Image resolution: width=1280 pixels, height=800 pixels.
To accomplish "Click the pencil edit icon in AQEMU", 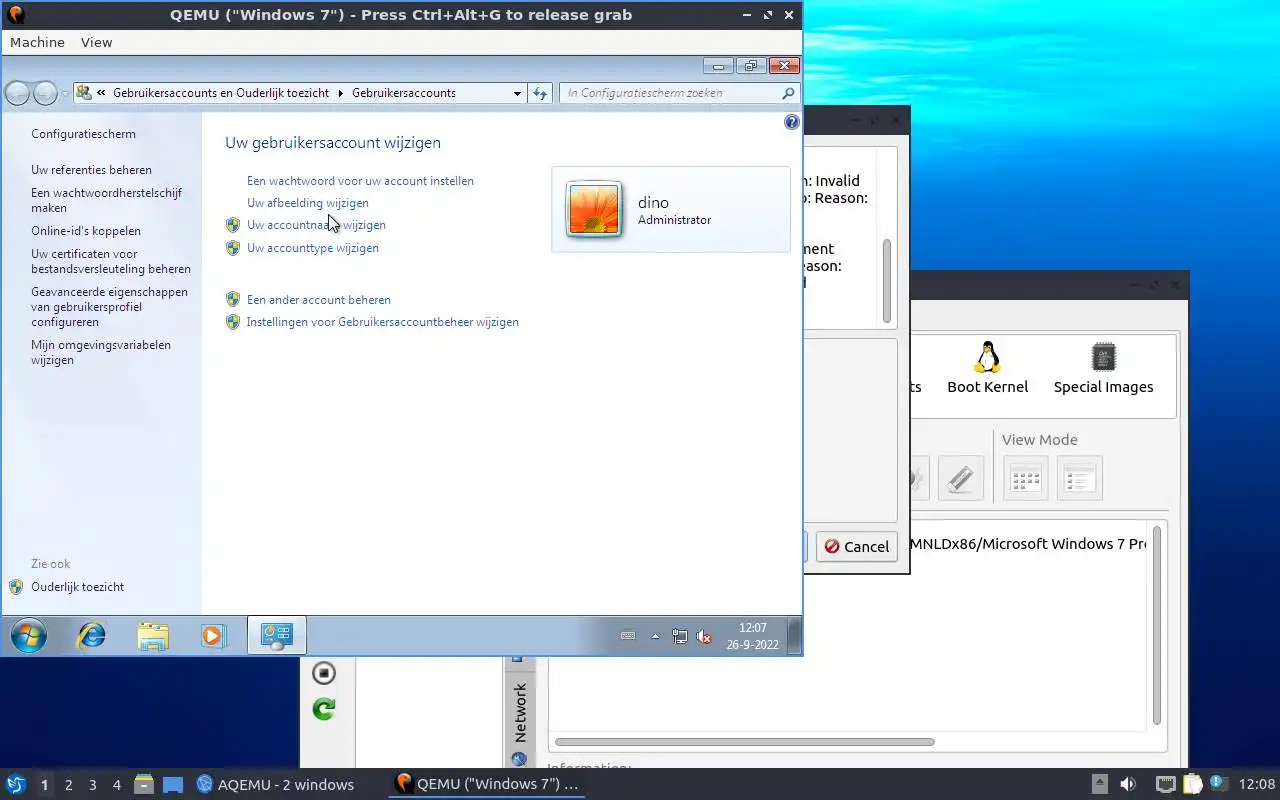I will tap(960, 479).
